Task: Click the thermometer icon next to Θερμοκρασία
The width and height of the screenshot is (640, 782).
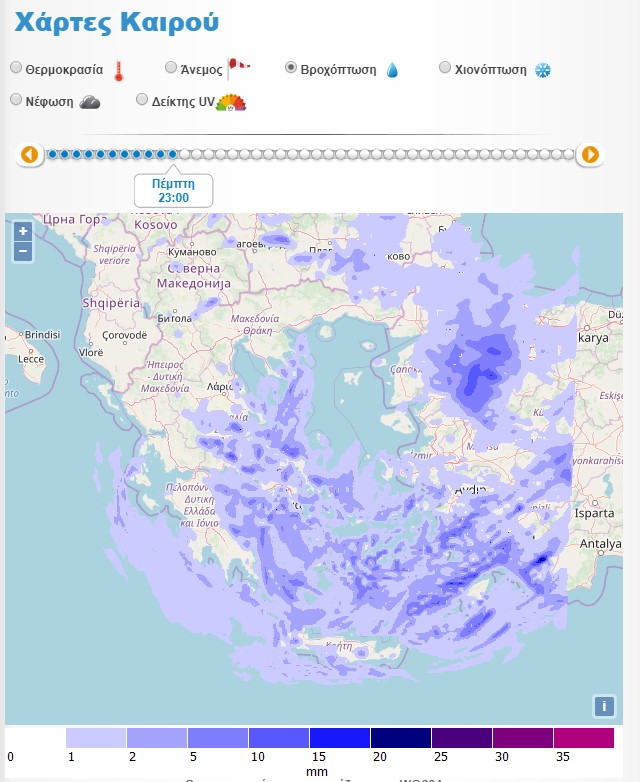Action: [118, 70]
